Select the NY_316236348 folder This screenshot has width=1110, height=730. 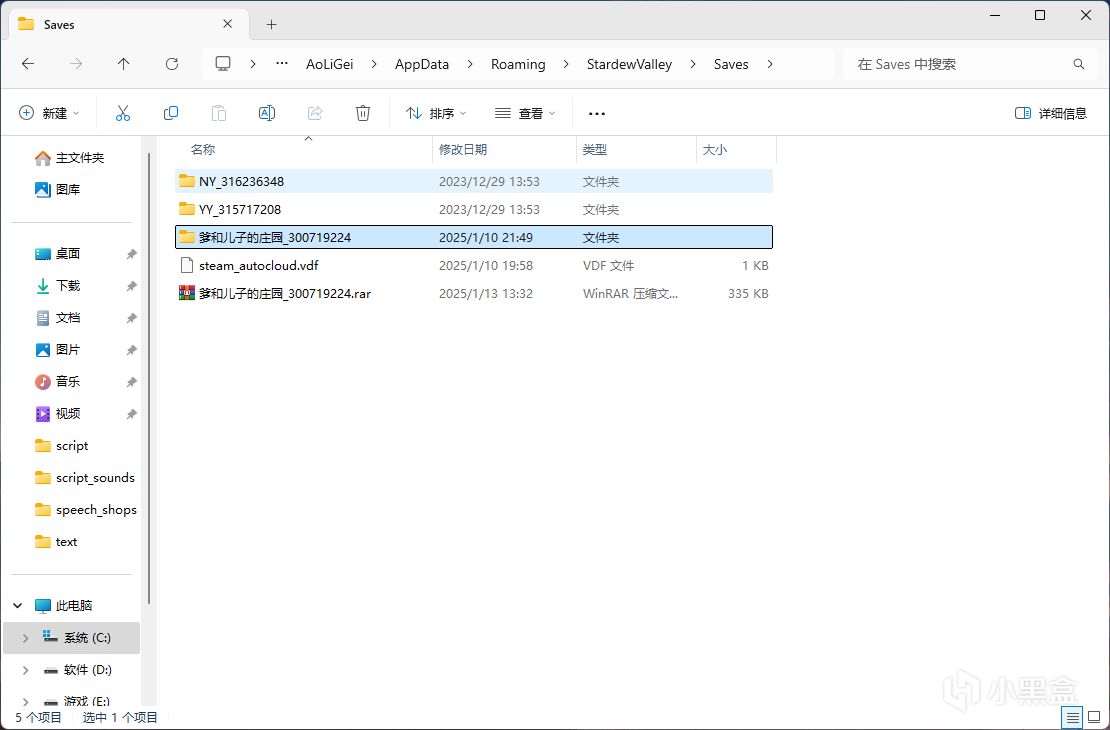(474, 181)
